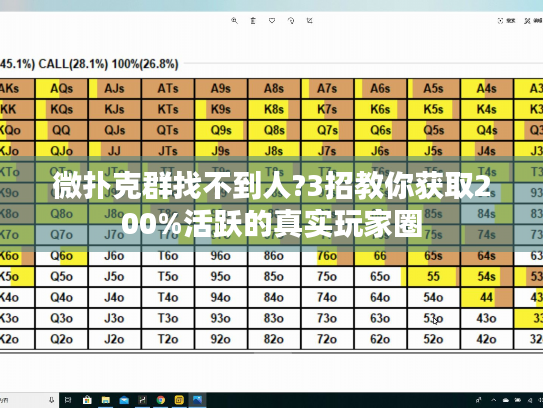Select the K8s cell
Screen dimensions: 543x408
[274, 109]
